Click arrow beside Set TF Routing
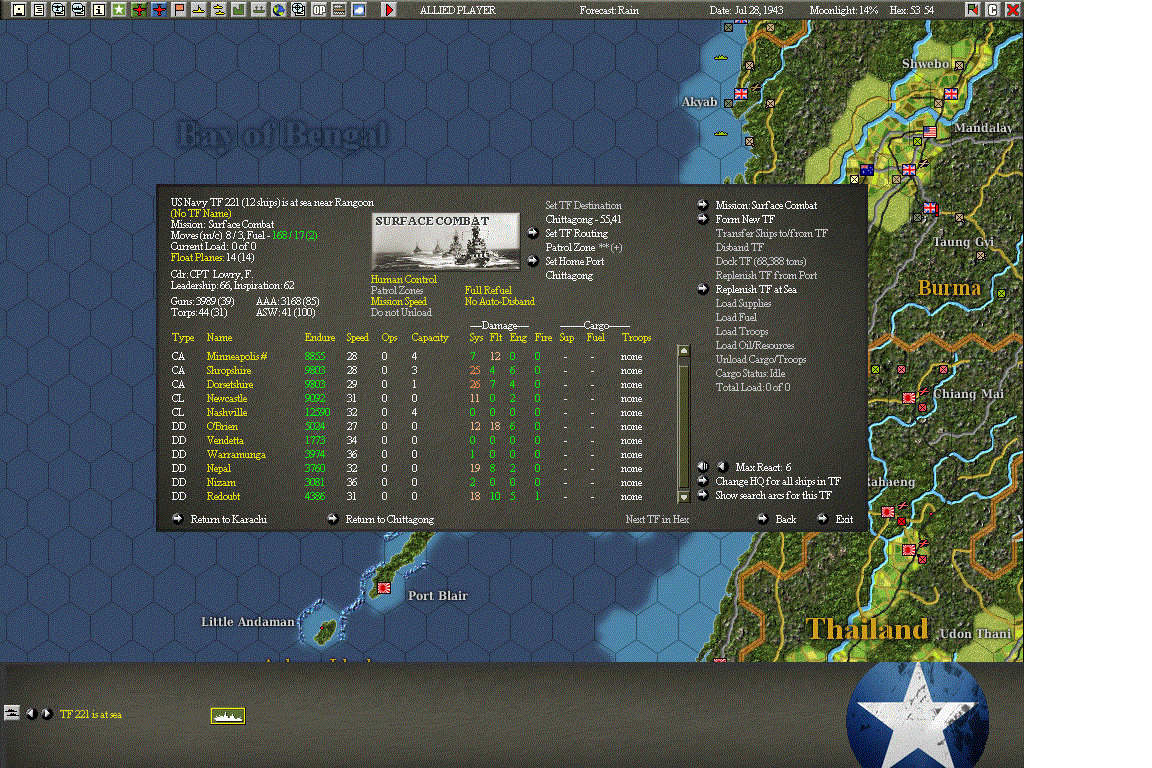This screenshot has height=768, width=1152. click(533, 233)
